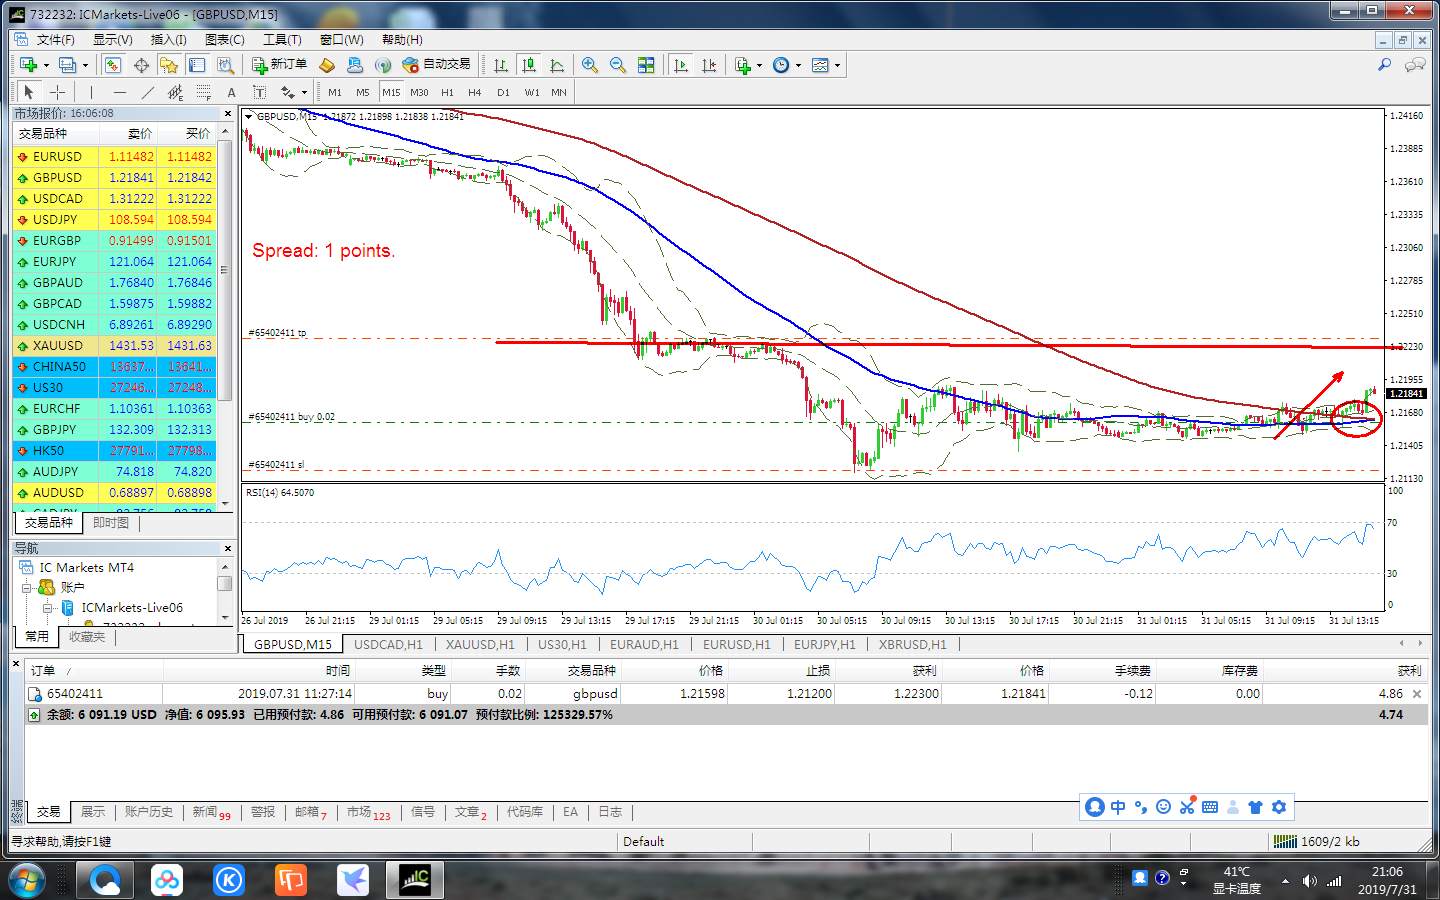1440x900 pixels.
Task: Open the New Chart toolbar icon
Action: (28, 65)
